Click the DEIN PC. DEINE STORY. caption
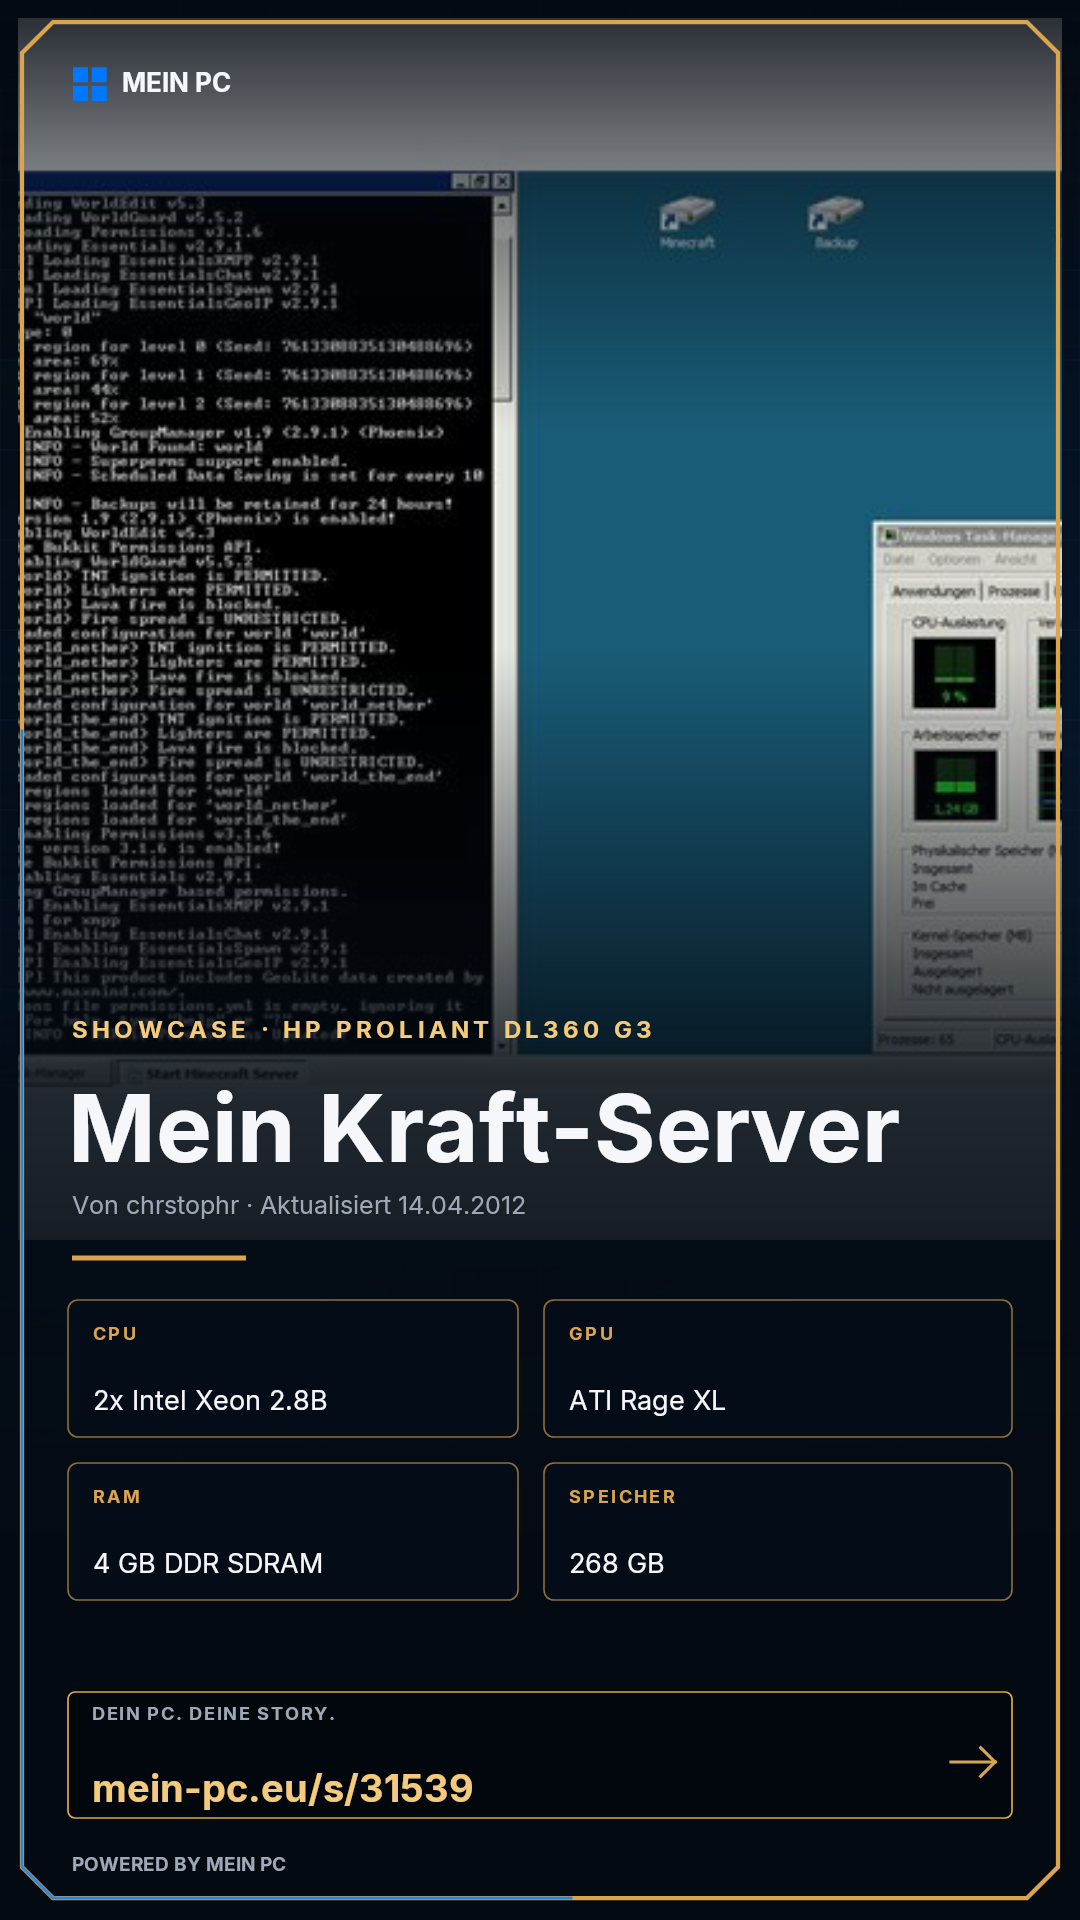Image resolution: width=1080 pixels, height=1920 pixels. pos(214,1714)
